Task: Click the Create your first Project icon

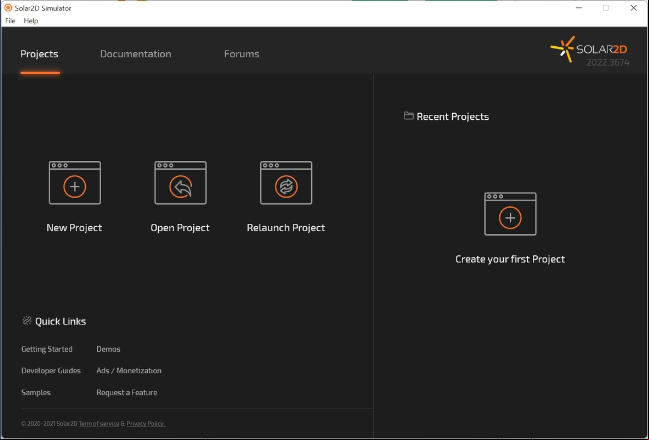Action: point(510,214)
